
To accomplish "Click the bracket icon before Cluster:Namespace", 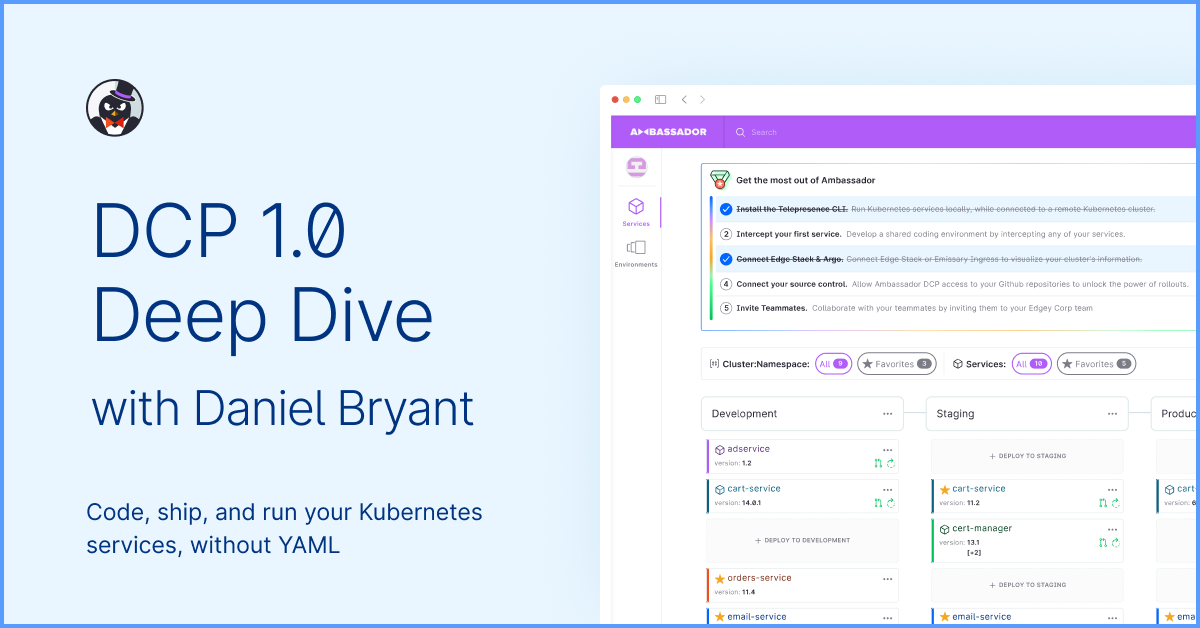I will point(714,364).
